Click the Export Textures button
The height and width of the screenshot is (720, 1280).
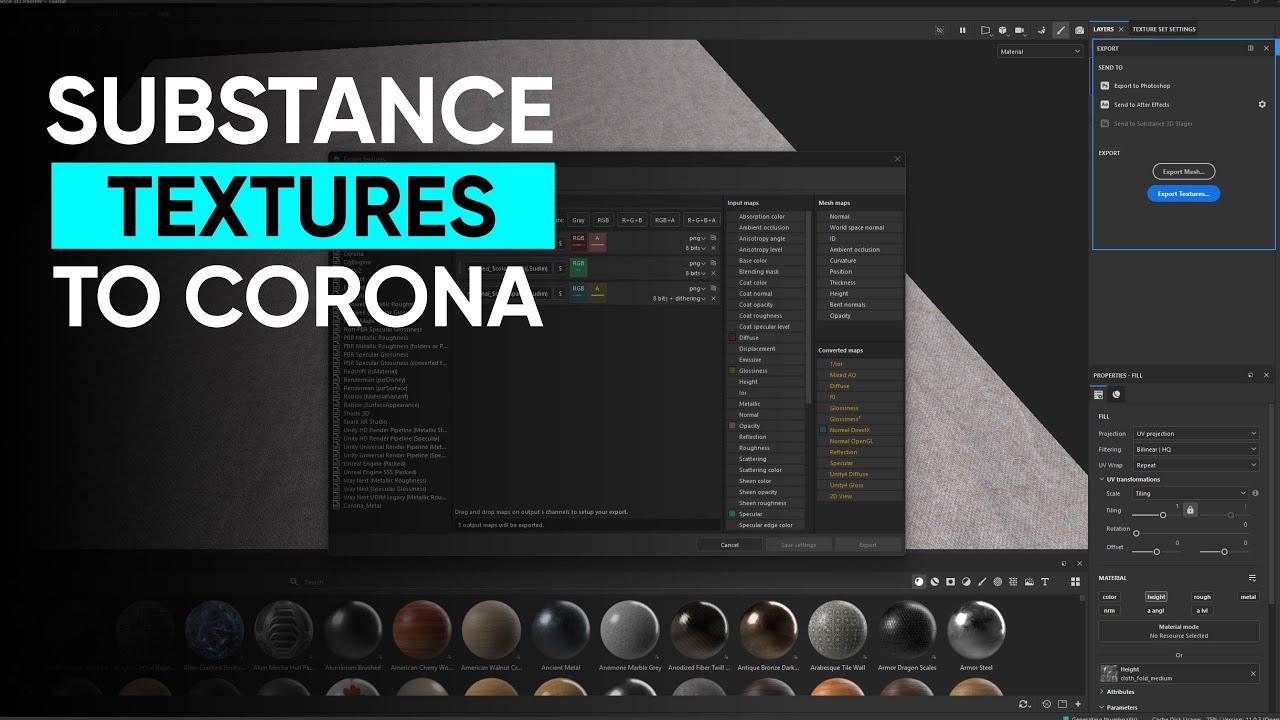click(x=1183, y=193)
